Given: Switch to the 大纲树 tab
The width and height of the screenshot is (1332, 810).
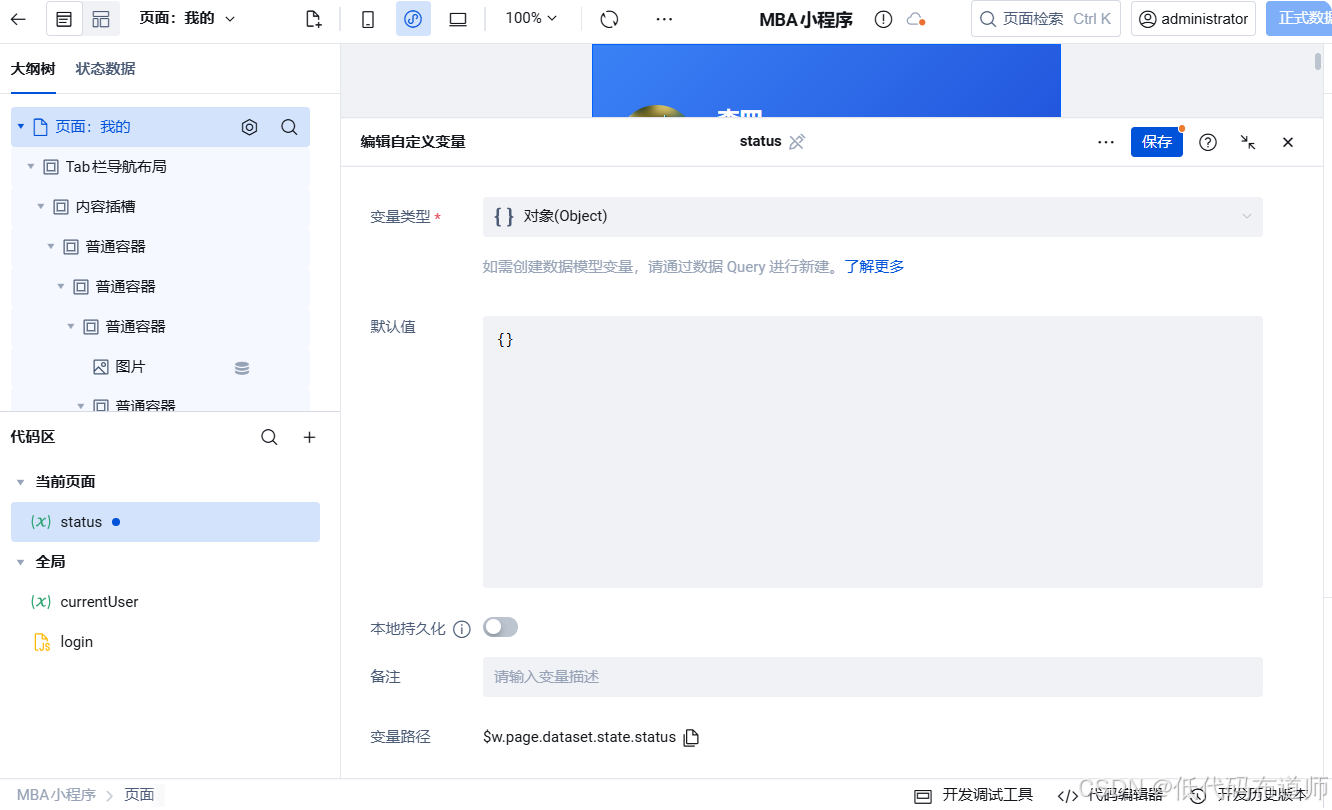Looking at the screenshot, I should point(34,68).
